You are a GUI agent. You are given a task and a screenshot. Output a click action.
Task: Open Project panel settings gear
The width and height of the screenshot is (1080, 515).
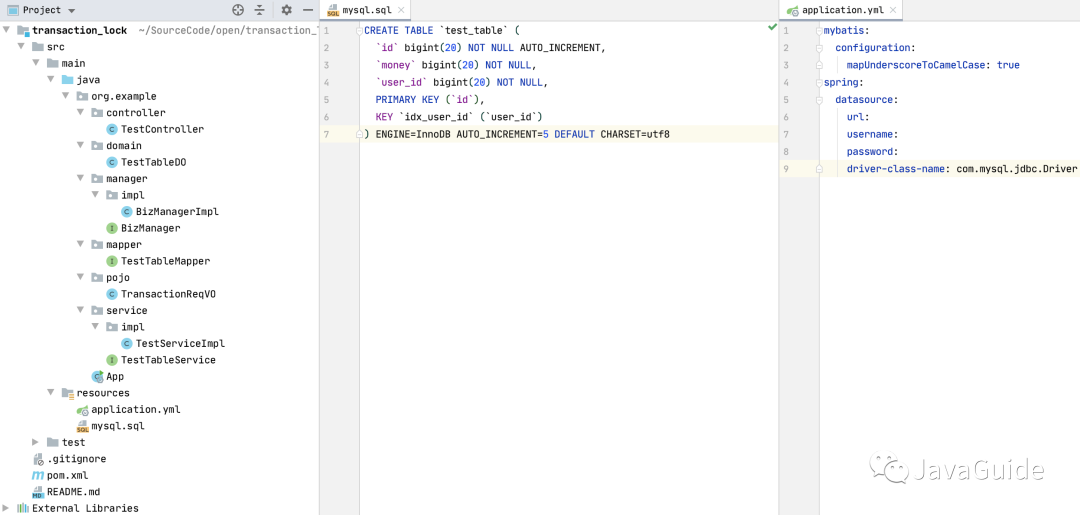pyautogui.click(x=287, y=10)
